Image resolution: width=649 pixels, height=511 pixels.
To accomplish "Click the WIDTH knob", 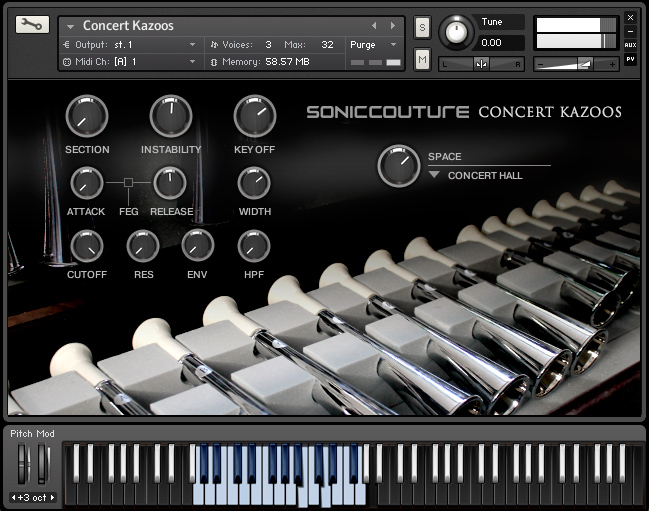I will tap(254, 183).
